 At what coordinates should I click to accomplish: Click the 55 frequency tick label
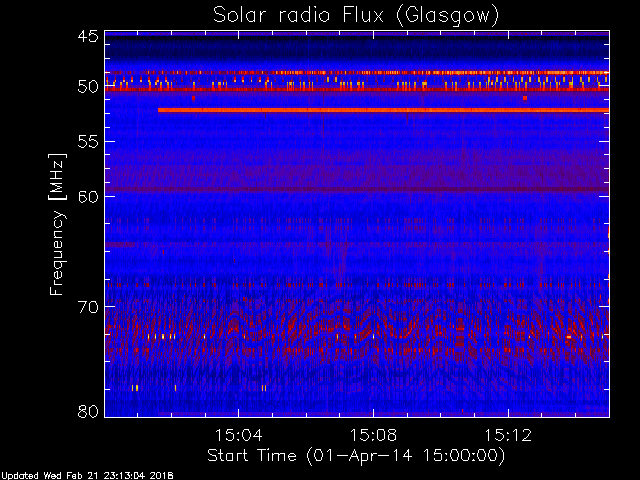[88, 142]
